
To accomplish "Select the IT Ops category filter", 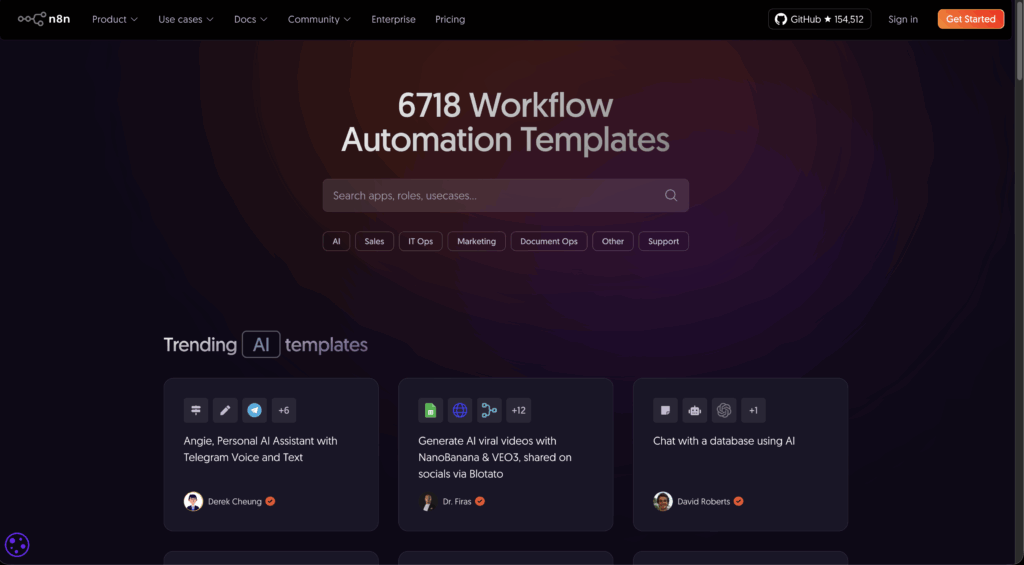I will (x=419, y=241).
